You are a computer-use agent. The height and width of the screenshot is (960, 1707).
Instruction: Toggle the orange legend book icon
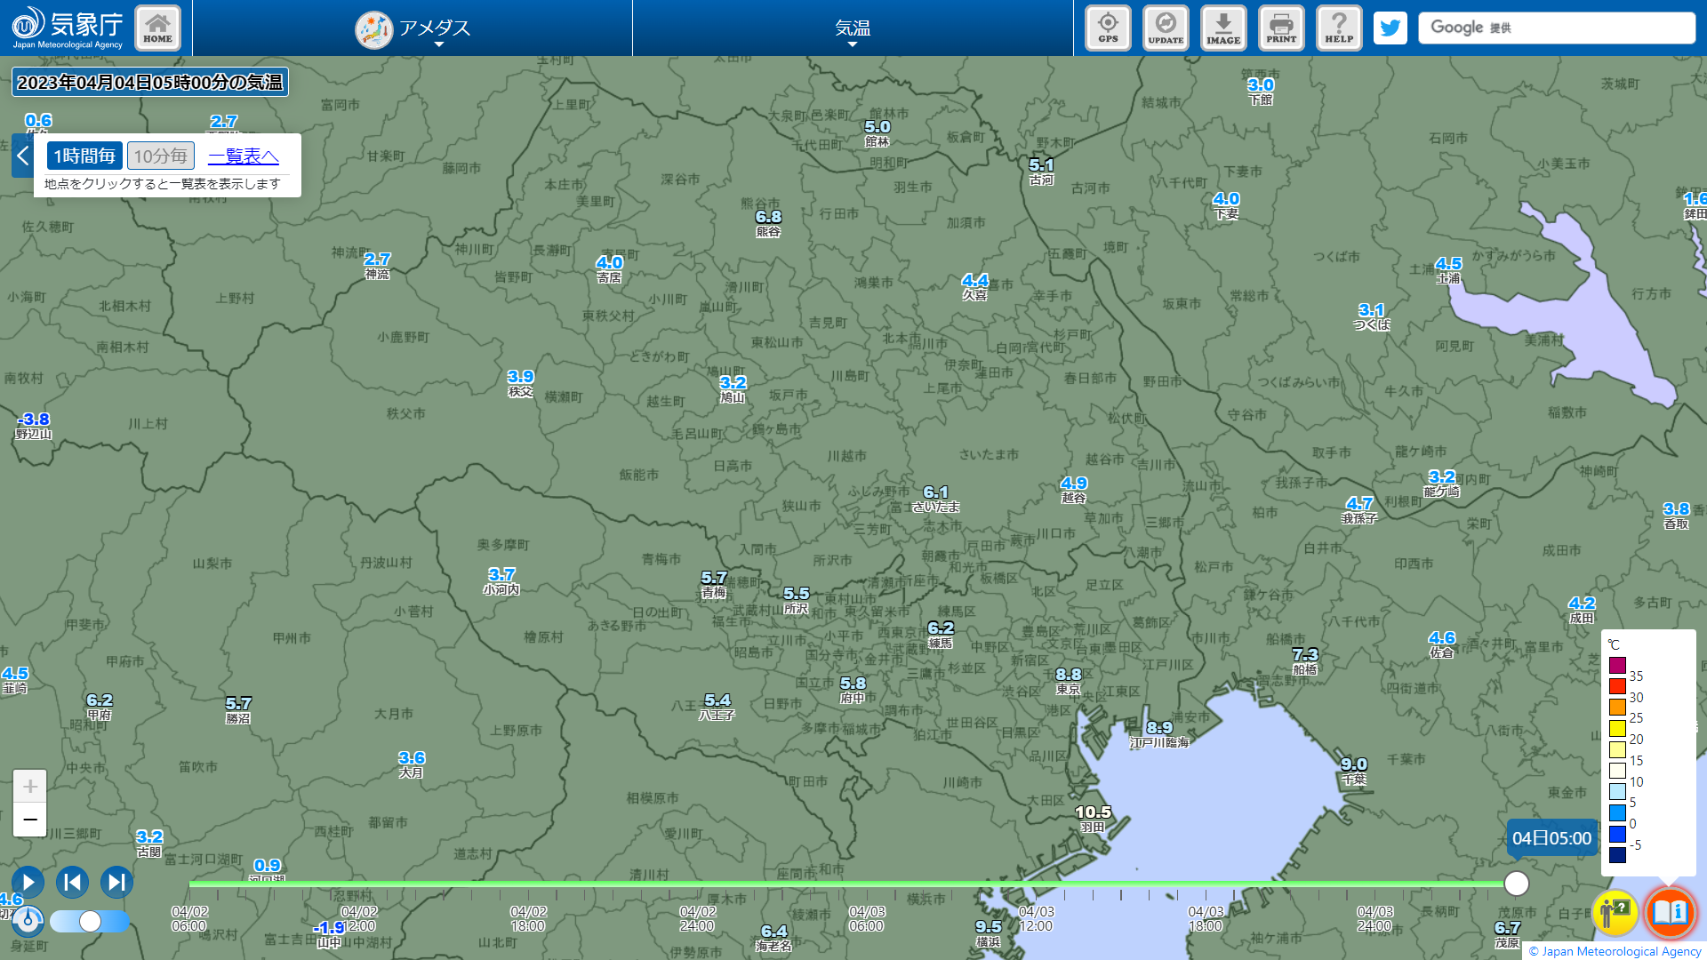1670,911
